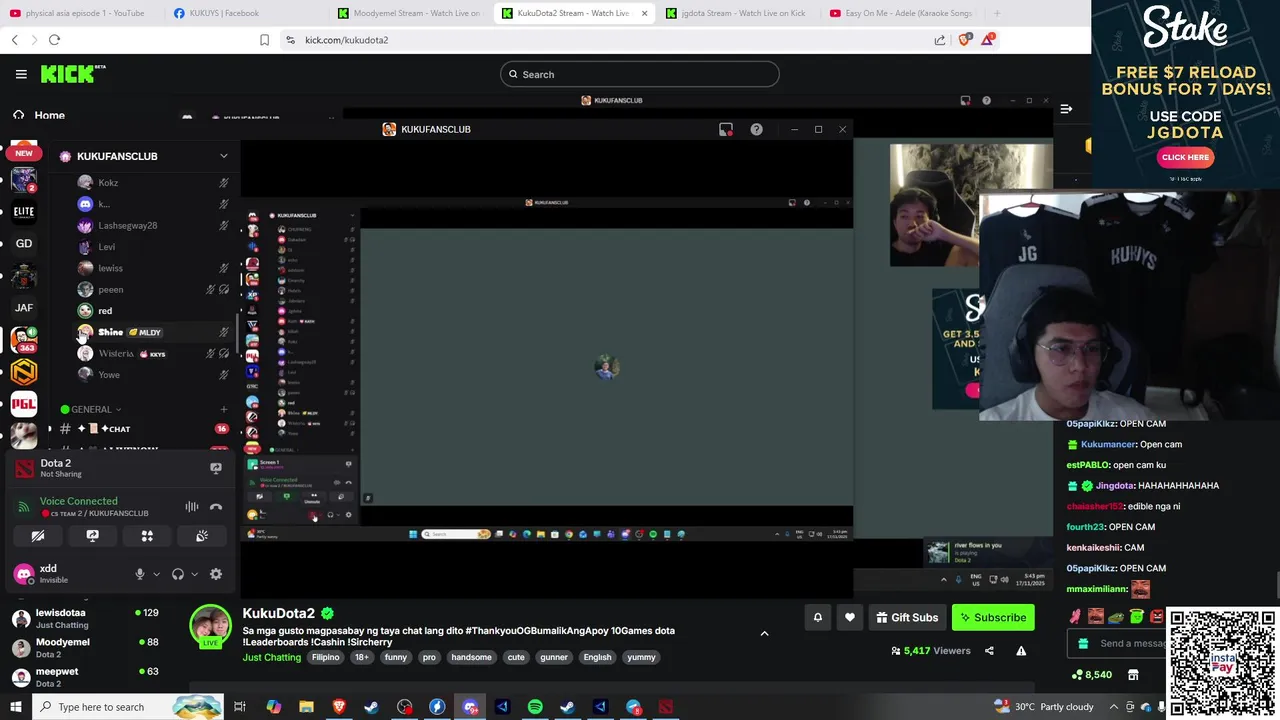Open Moodyemel channel in sidebar
This screenshot has height=720, width=1280.
85,648
